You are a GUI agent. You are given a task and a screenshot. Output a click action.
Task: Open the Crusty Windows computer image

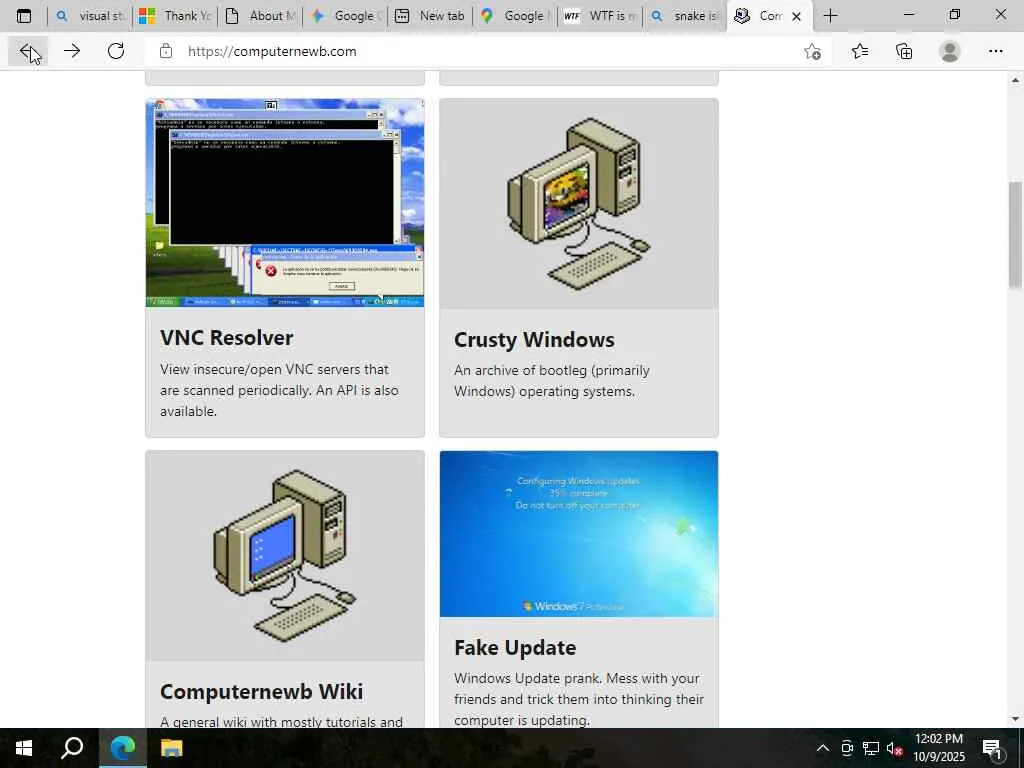[x=579, y=204]
